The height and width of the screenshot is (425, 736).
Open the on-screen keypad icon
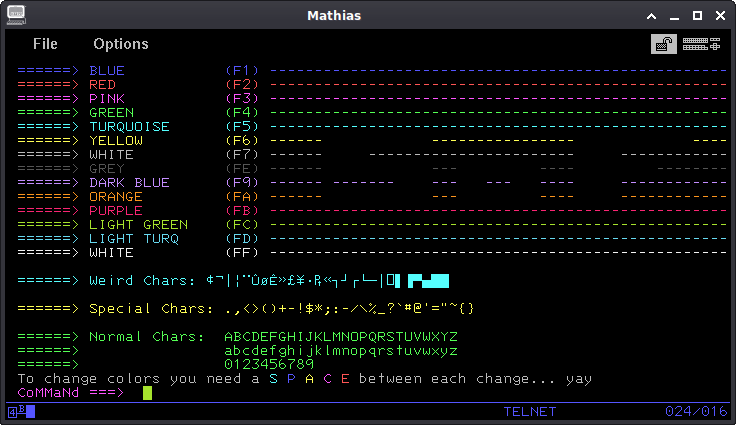[x=701, y=44]
